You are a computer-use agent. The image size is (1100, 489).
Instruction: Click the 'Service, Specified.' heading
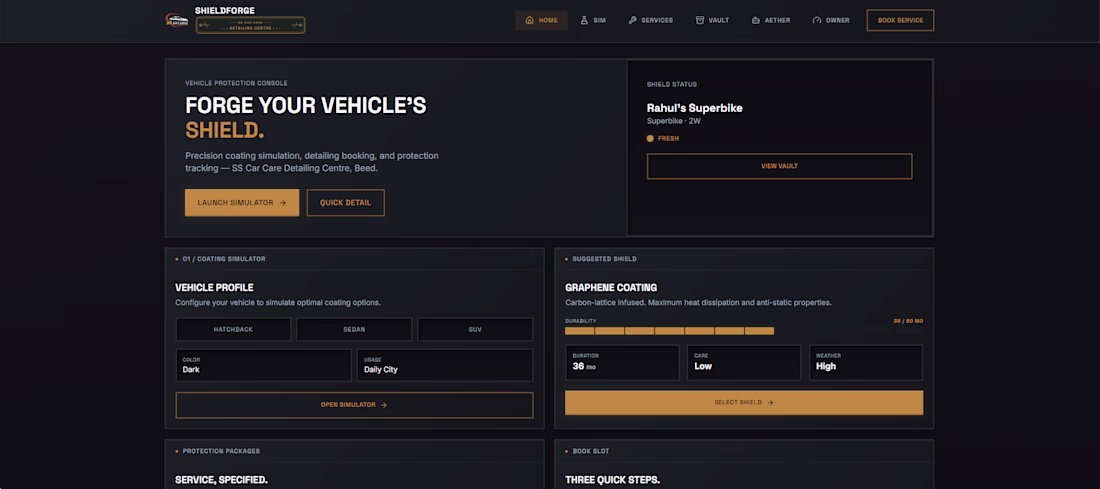pos(221,481)
